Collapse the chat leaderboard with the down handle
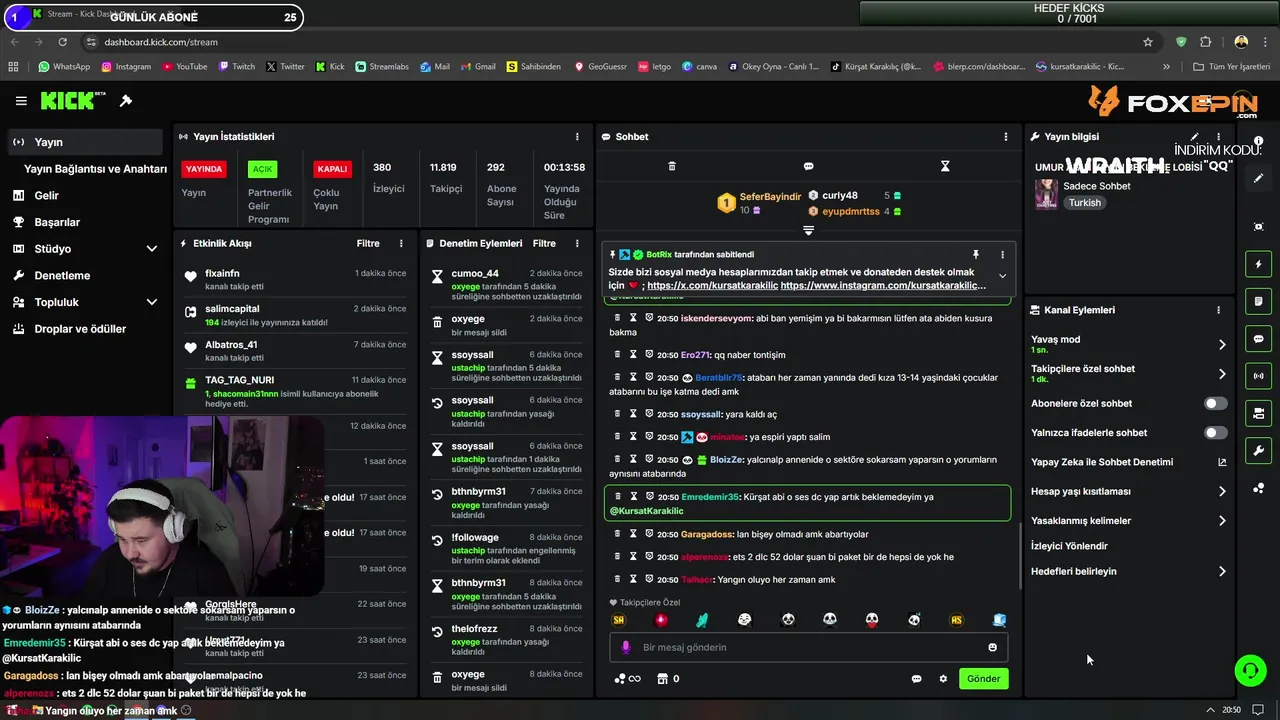Screen dimensions: 1280x720 (x=808, y=231)
